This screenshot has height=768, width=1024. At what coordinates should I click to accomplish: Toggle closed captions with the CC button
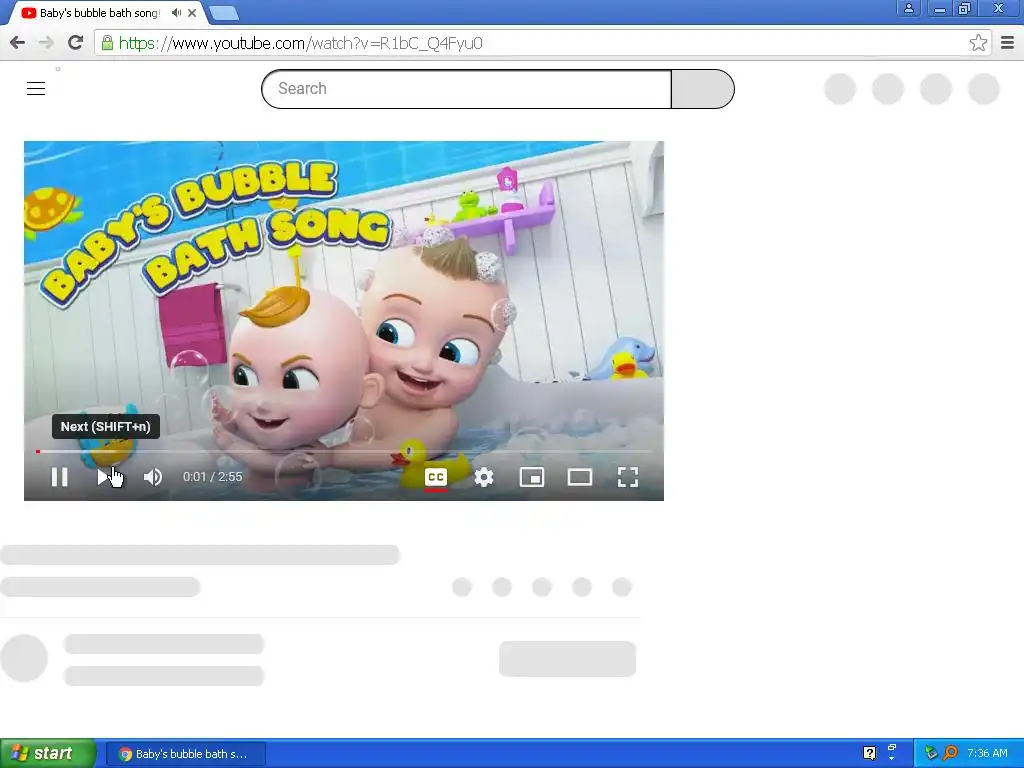point(436,477)
